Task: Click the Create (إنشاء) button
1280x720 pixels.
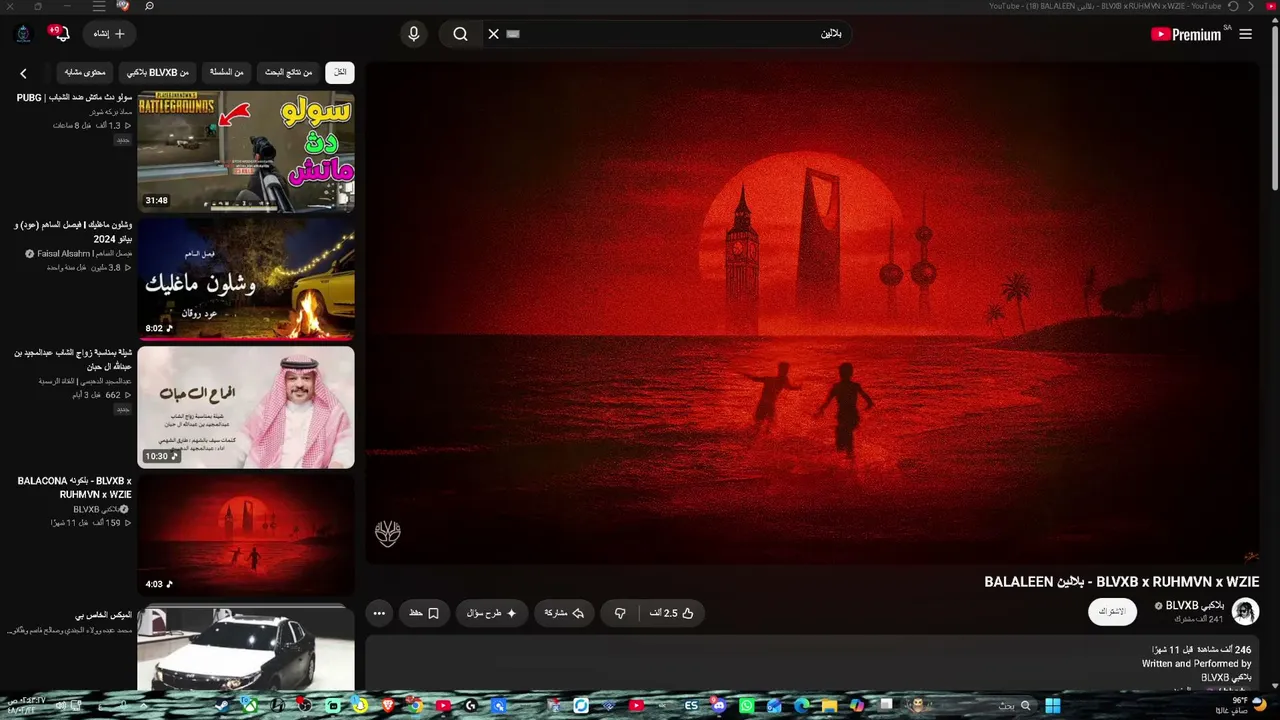Action: click(109, 34)
